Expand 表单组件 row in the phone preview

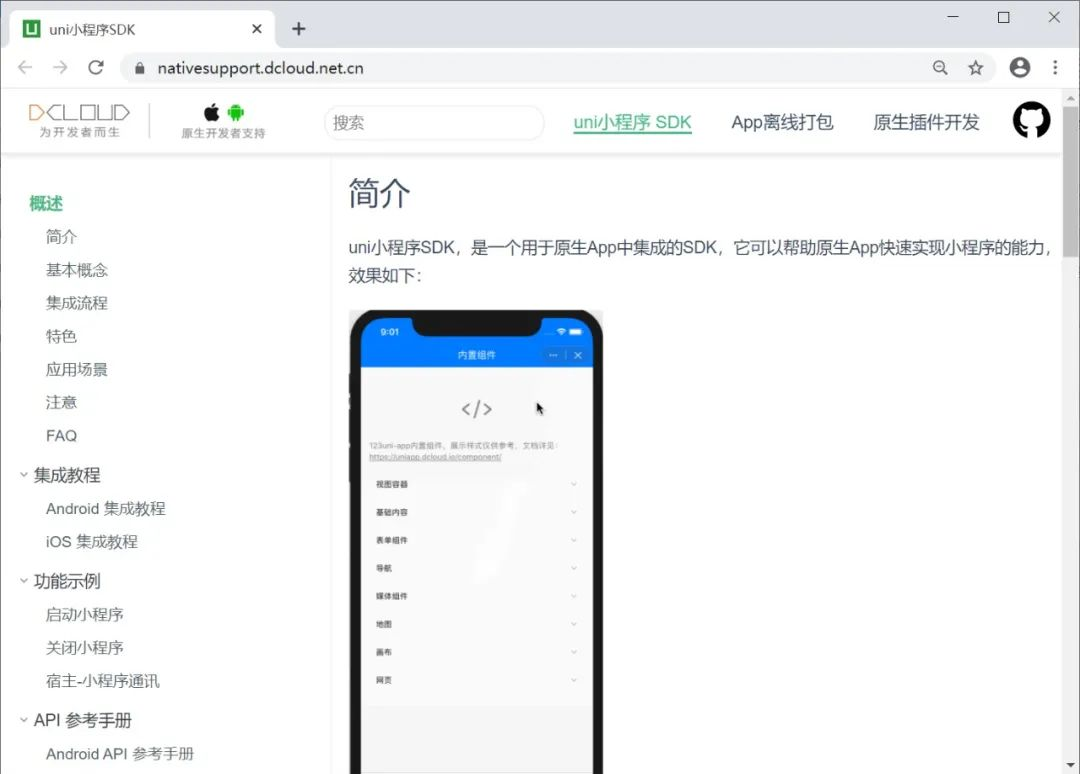pyautogui.click(x=476, y=541)
